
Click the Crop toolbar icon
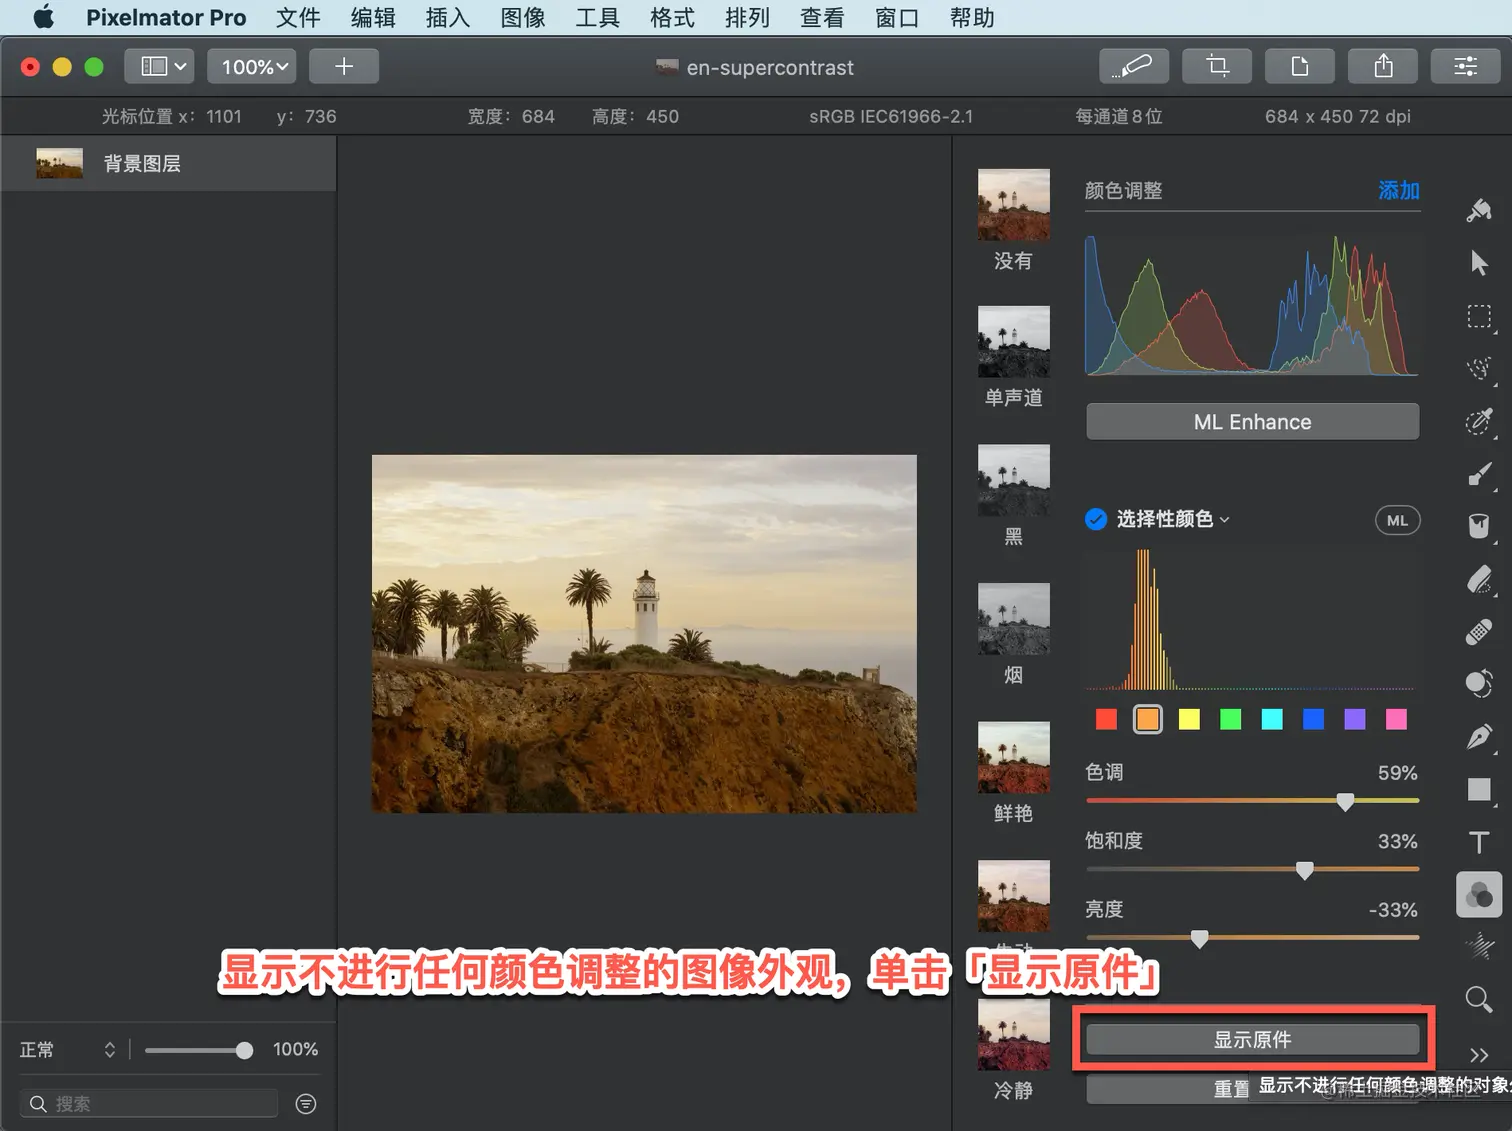click(x=1217, y=66)
